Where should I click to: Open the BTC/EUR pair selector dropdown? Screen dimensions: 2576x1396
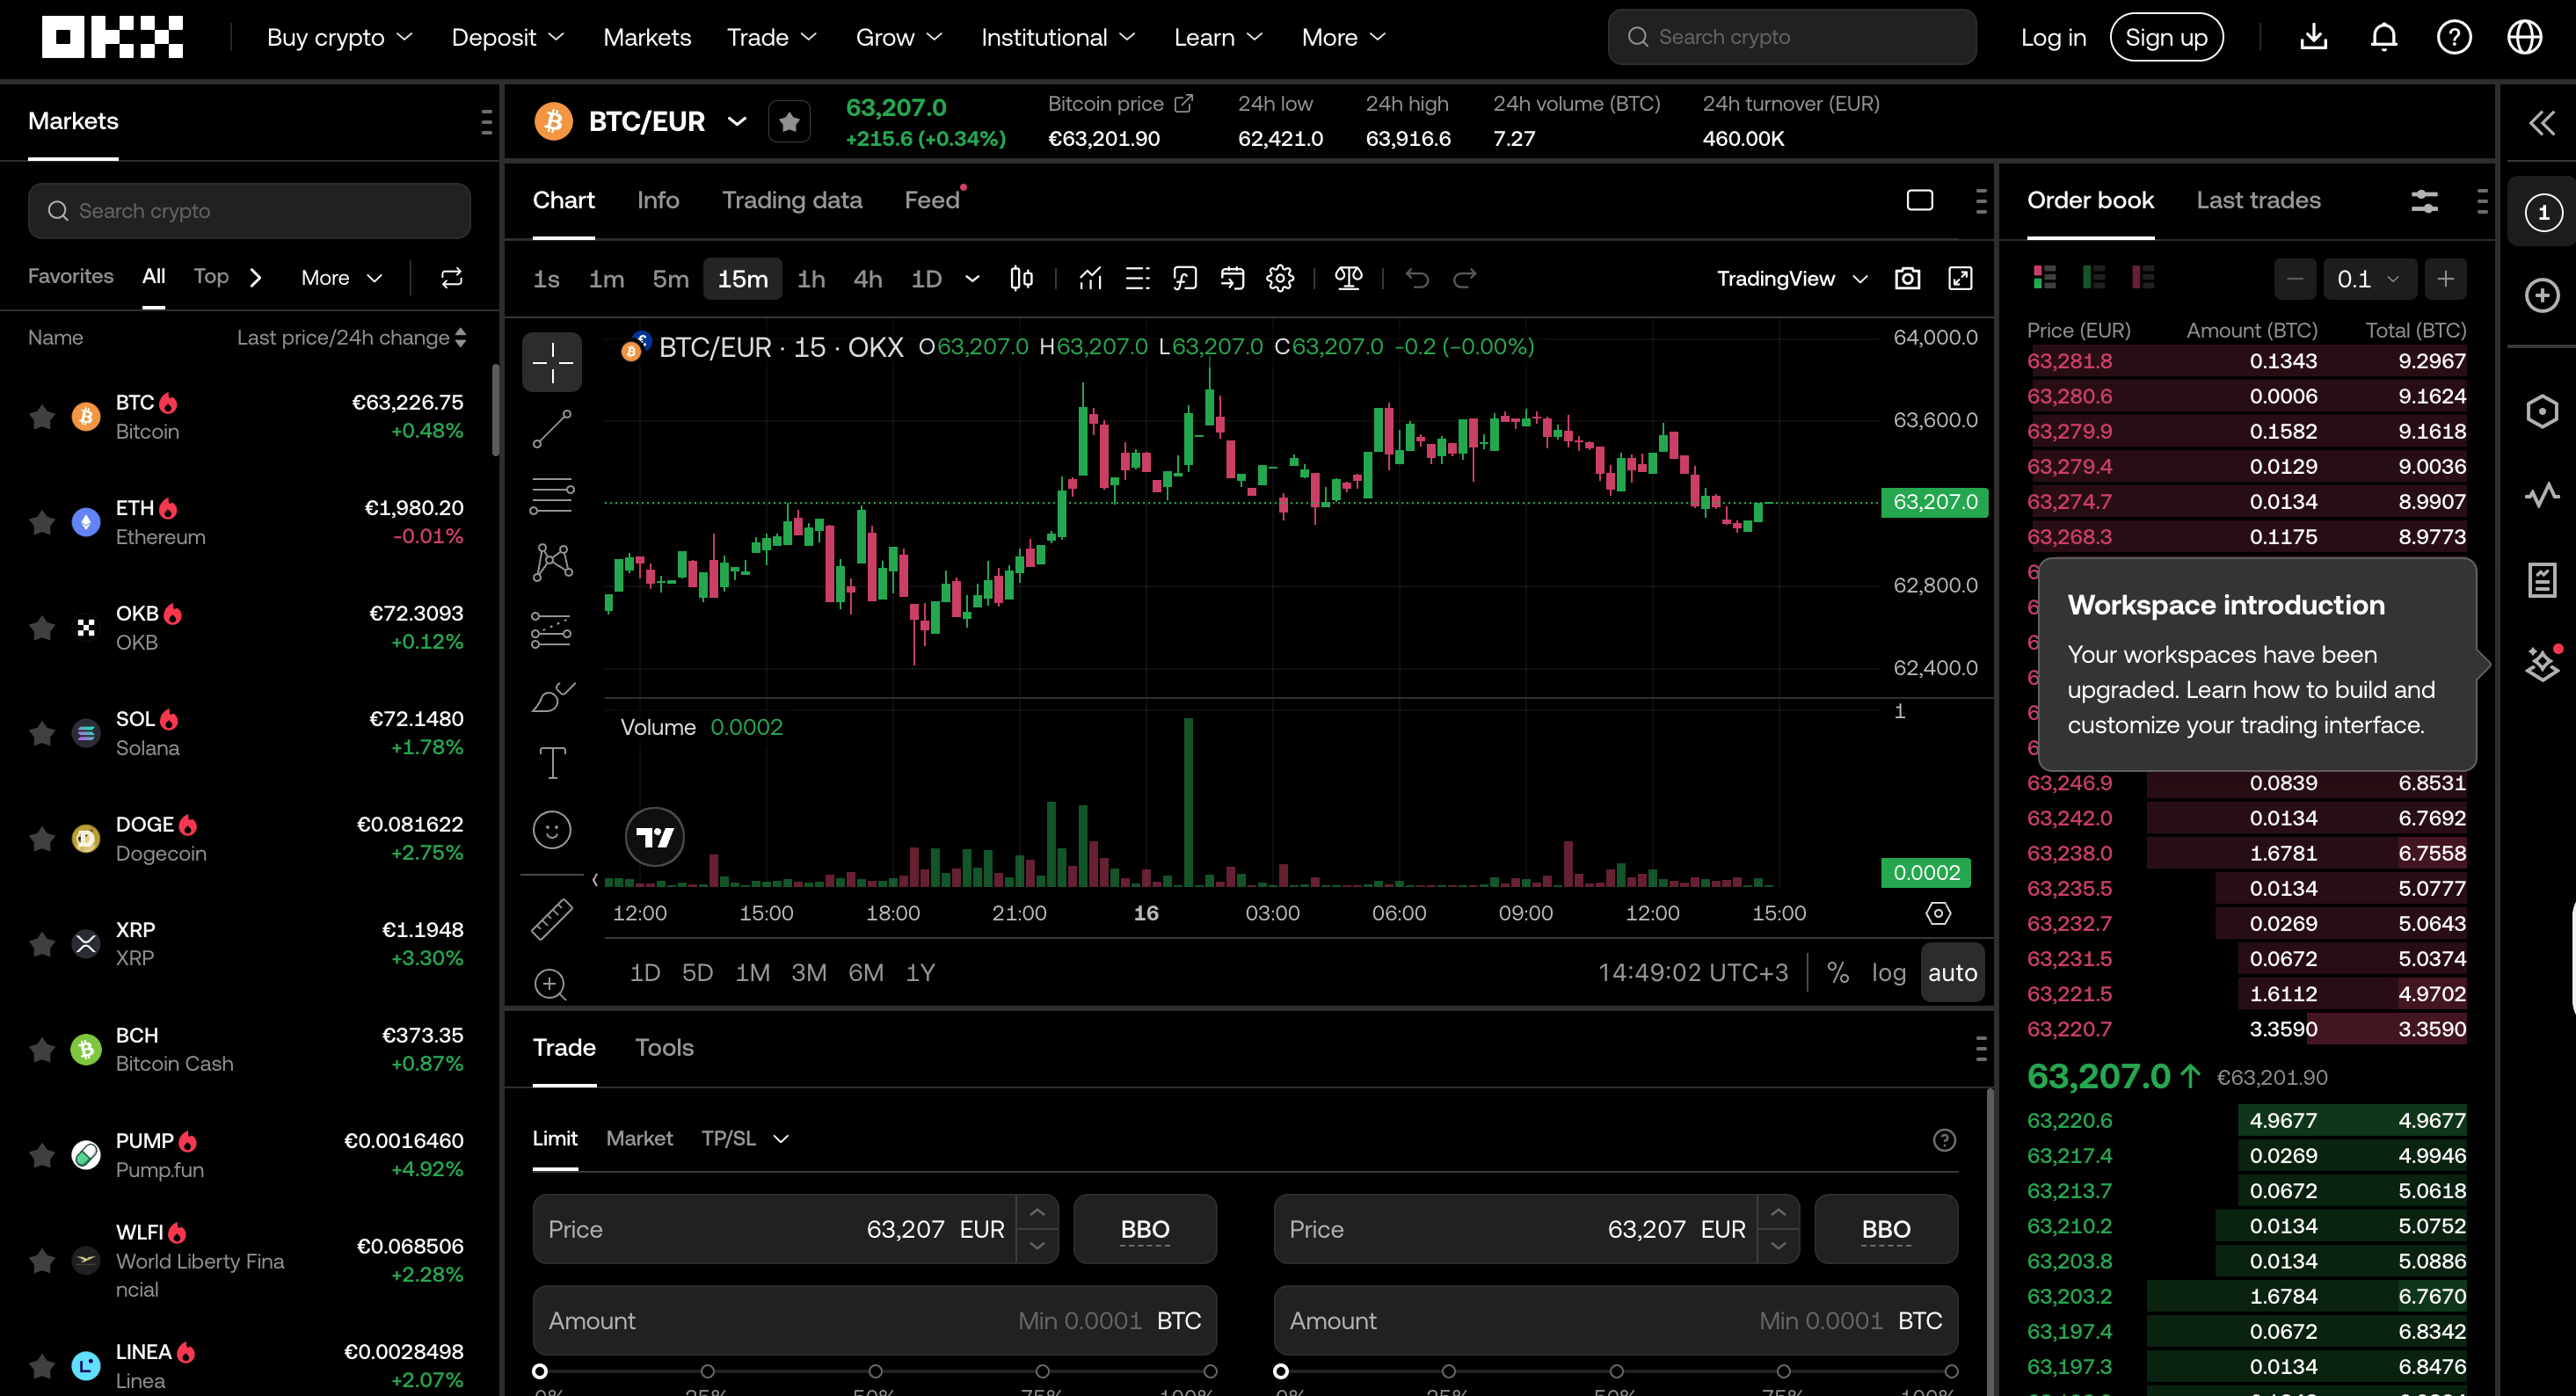point(737,121)
